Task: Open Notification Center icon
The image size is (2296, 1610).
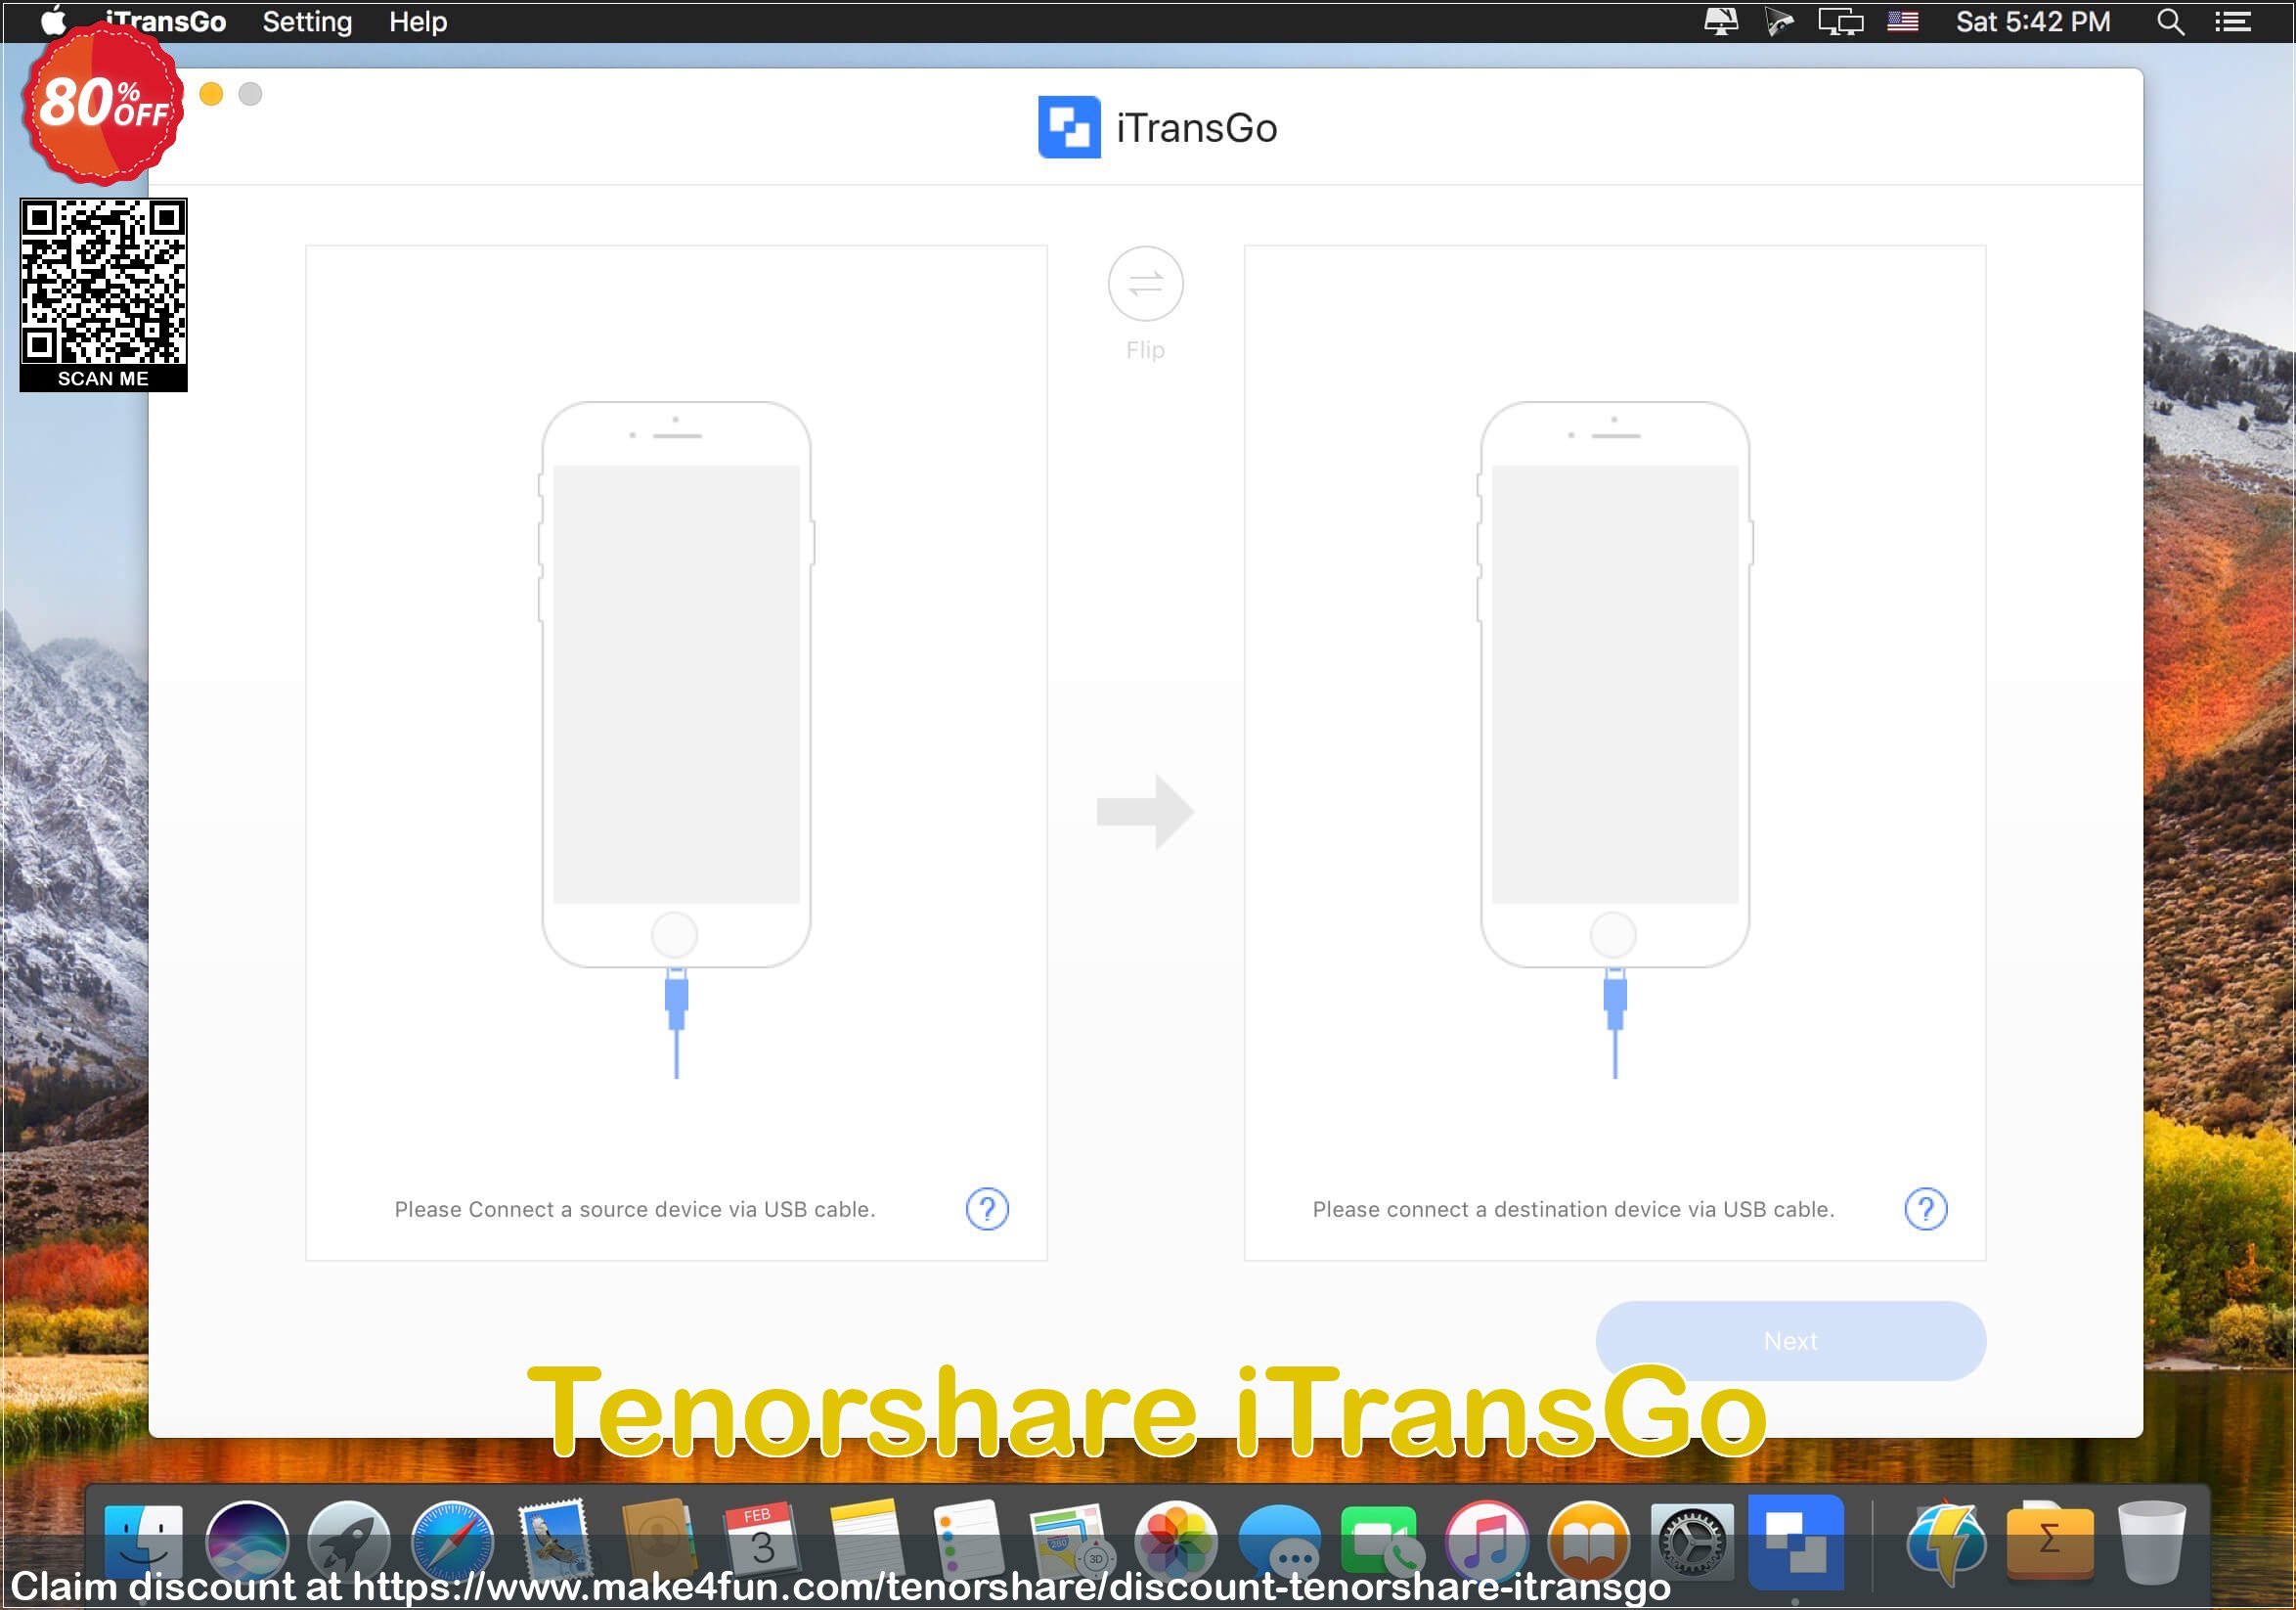Action: tap(2232, 21)
